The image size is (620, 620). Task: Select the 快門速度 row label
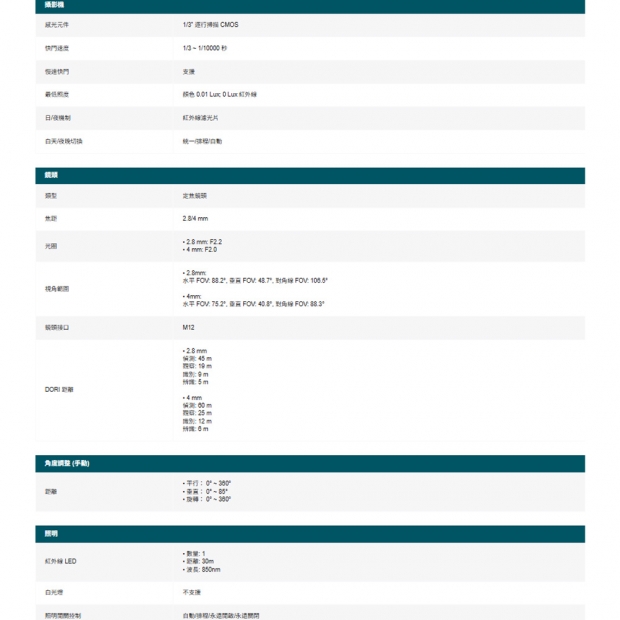tap(57, 47)
